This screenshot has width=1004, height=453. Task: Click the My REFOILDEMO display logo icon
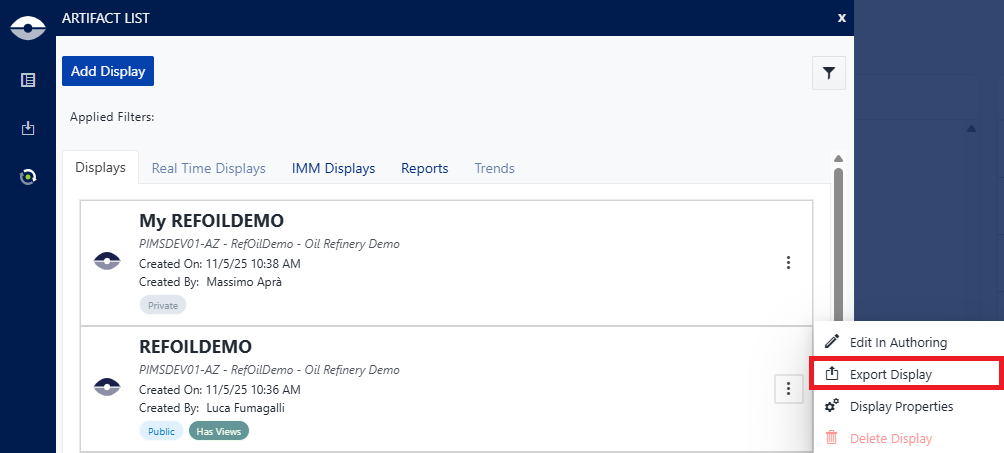107,261
